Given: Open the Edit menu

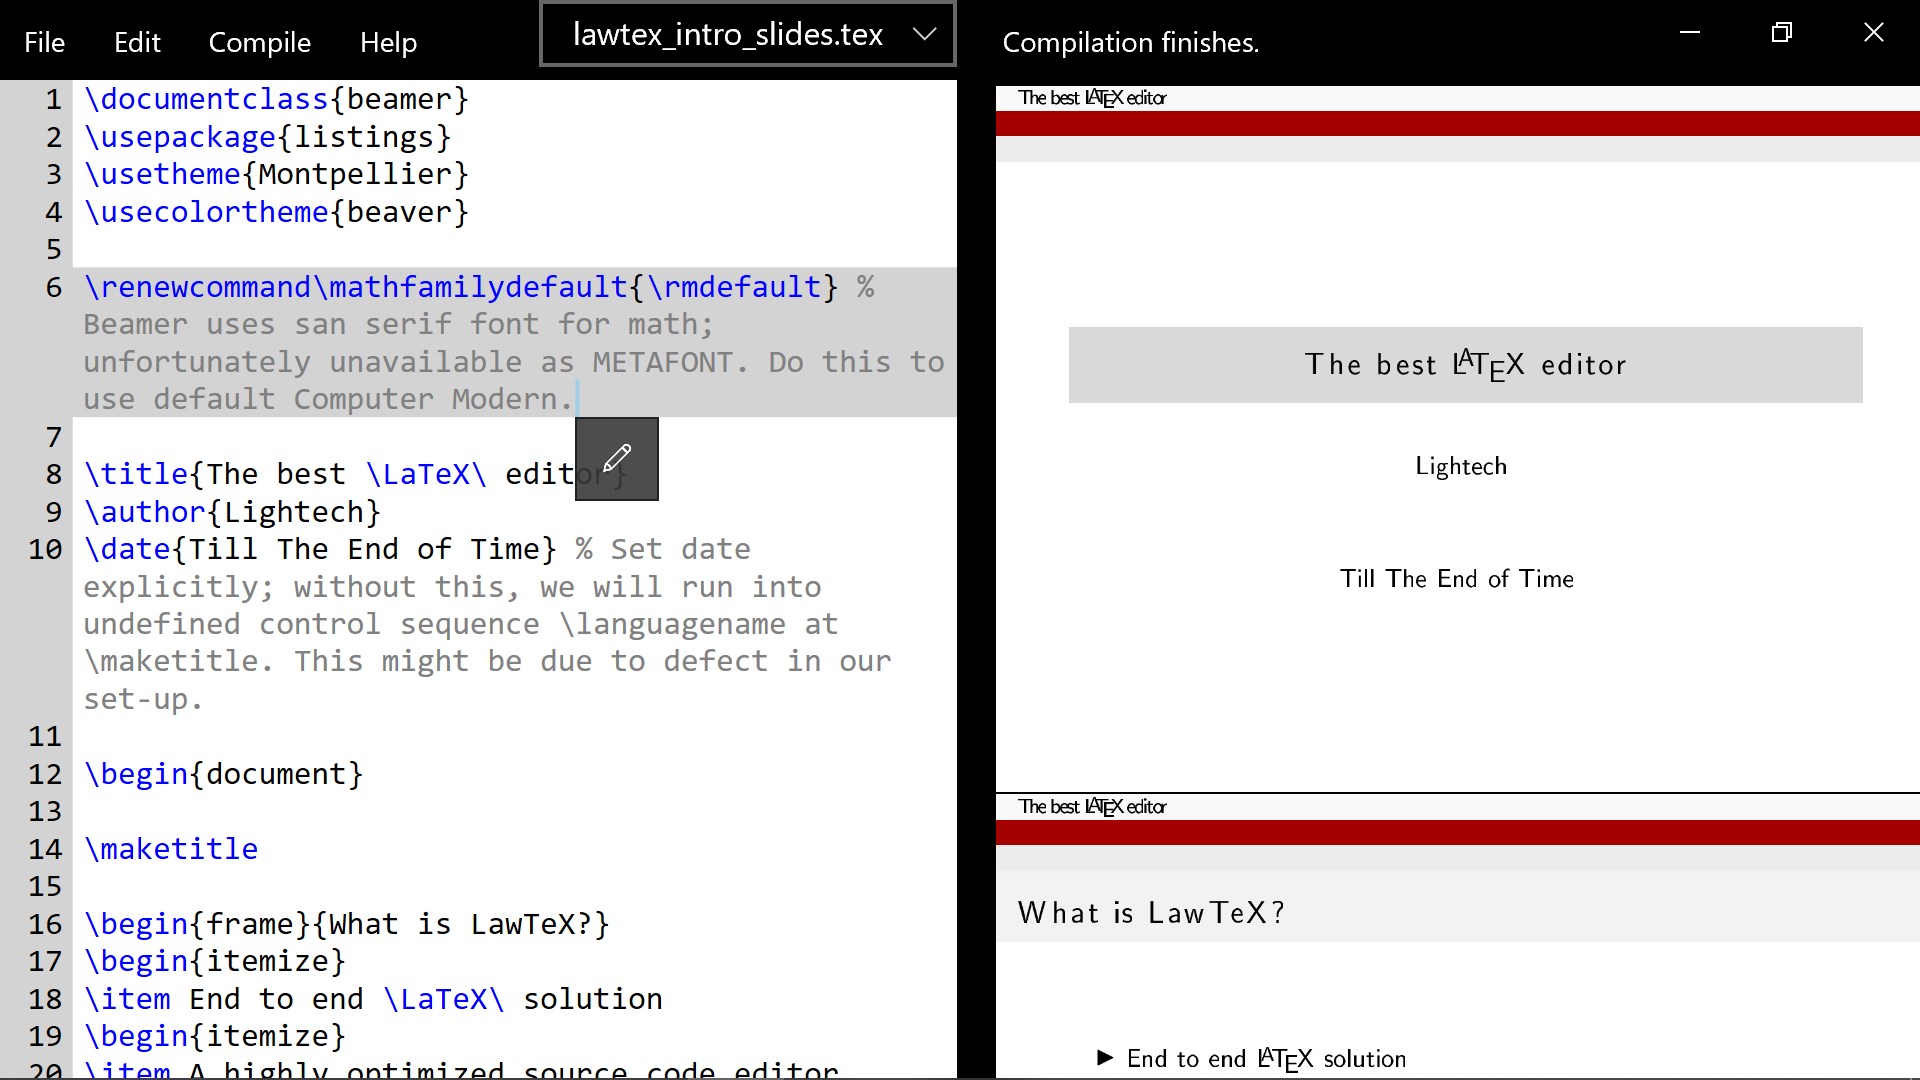Looking at the screenshot, I should coord(137,42).
